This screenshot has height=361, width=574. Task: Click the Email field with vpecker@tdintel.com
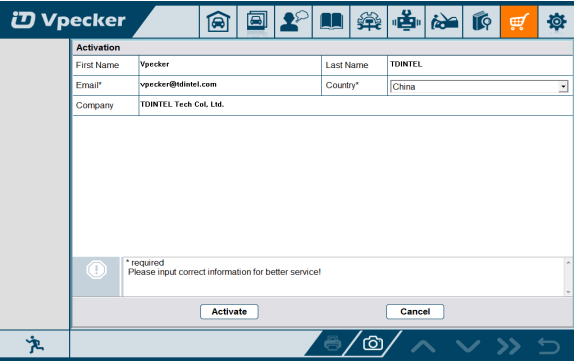pyautogui.click(x=230, y=85)
